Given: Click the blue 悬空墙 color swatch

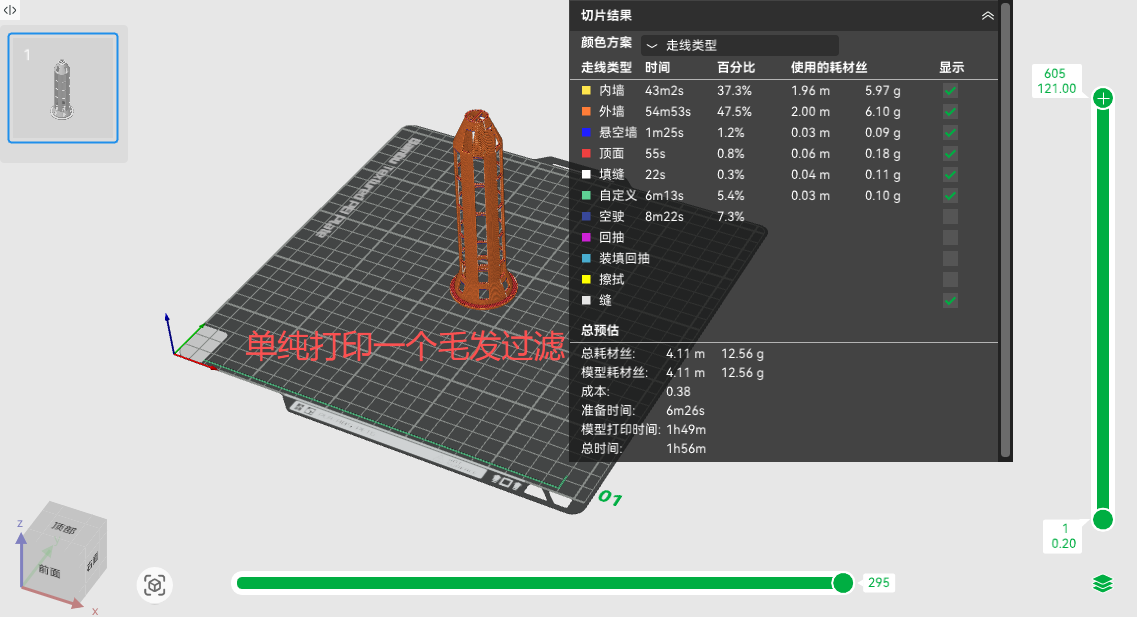Looking at the screenshot, I should pos(586,133).
